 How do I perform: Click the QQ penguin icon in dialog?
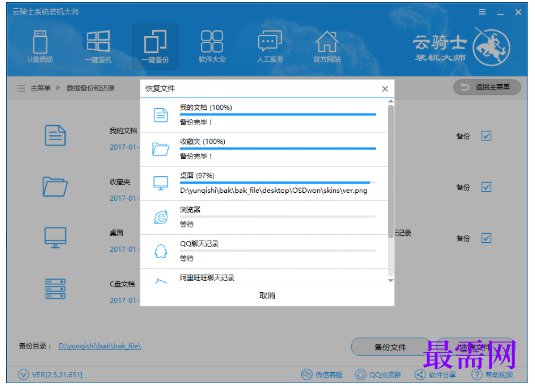[161, 251]
